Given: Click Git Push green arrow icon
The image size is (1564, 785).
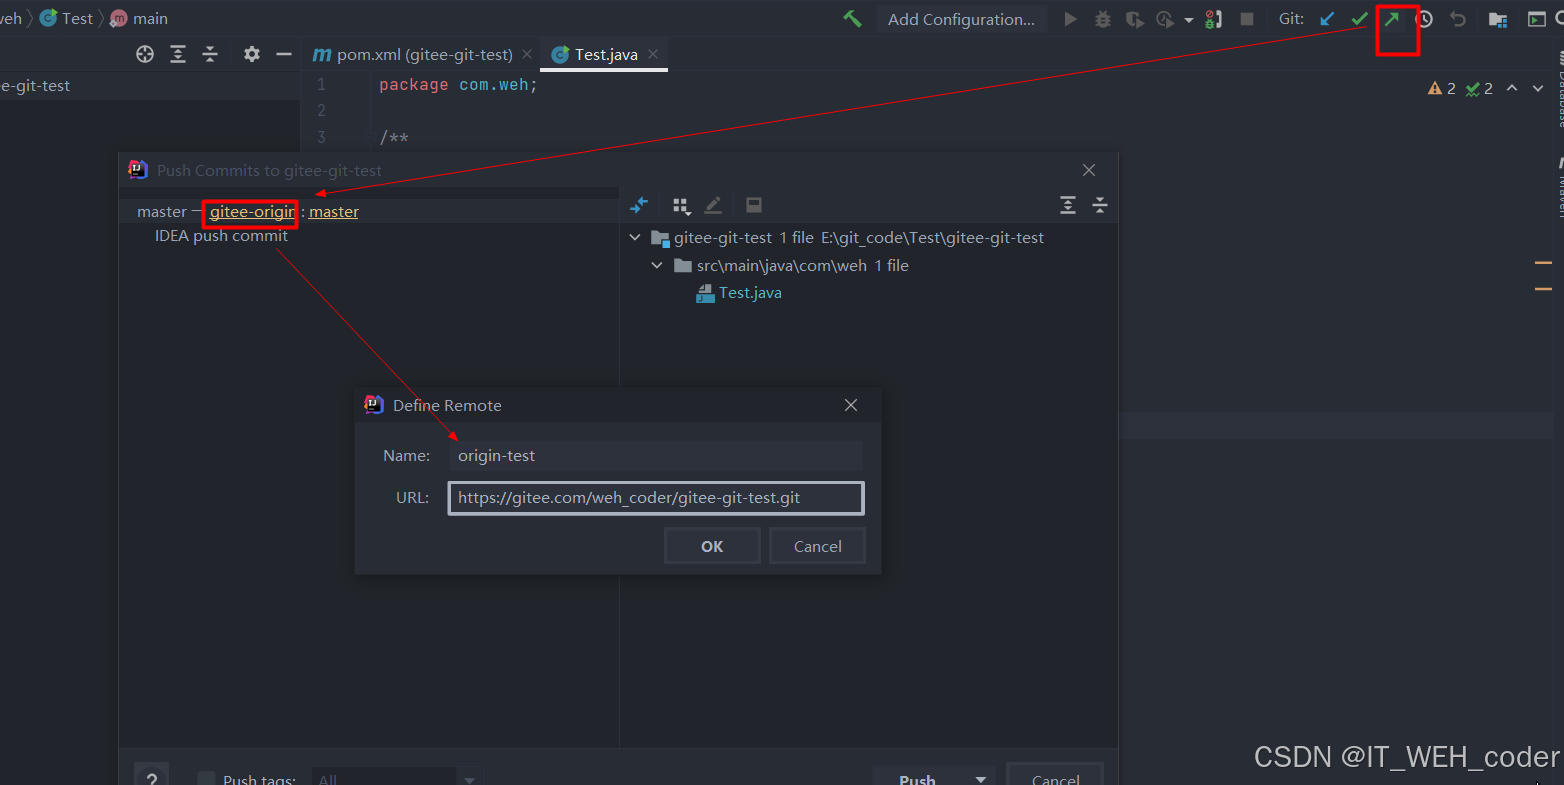Looking at the screenshot, I should 1391,19.
